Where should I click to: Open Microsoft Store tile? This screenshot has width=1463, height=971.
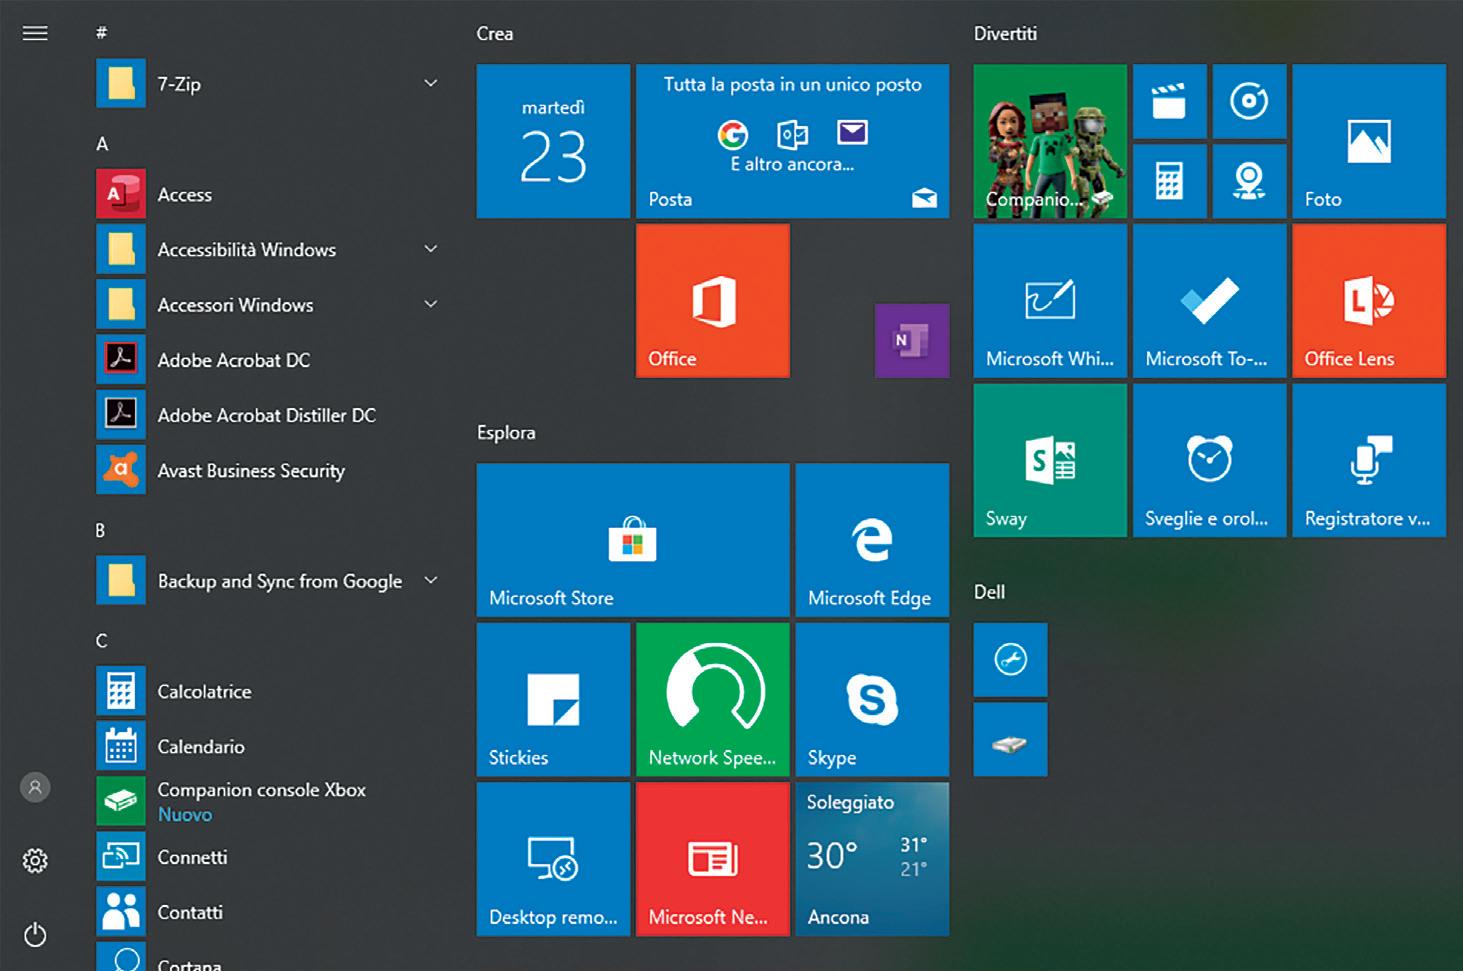point(633,539)
